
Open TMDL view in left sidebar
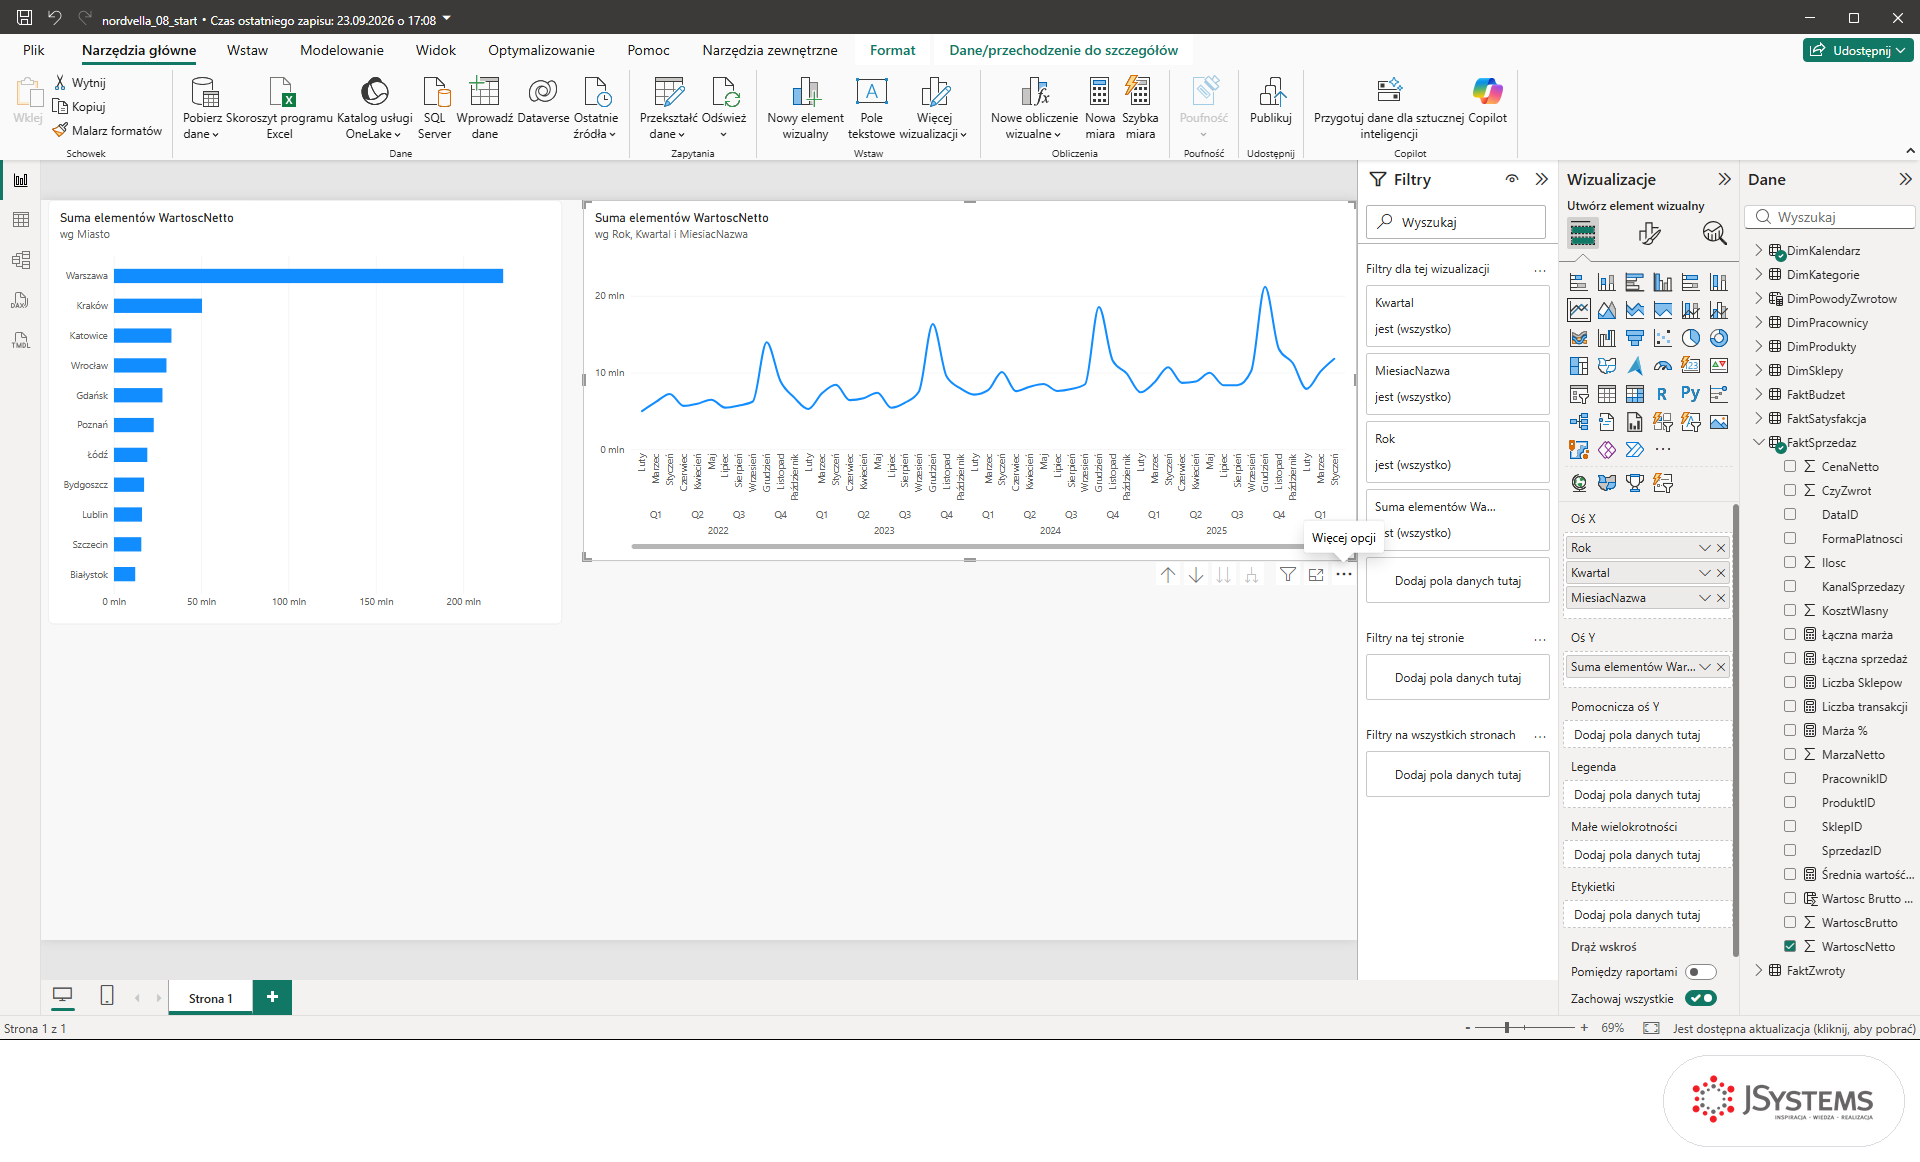point(20,340)
